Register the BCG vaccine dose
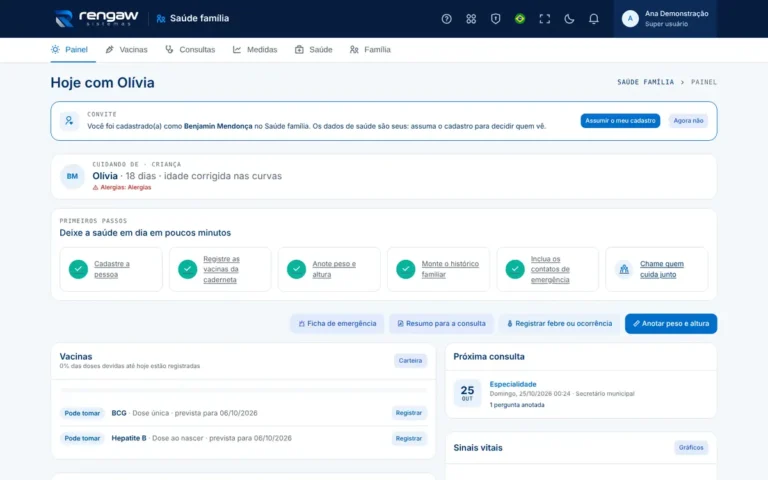 (409, 413)
